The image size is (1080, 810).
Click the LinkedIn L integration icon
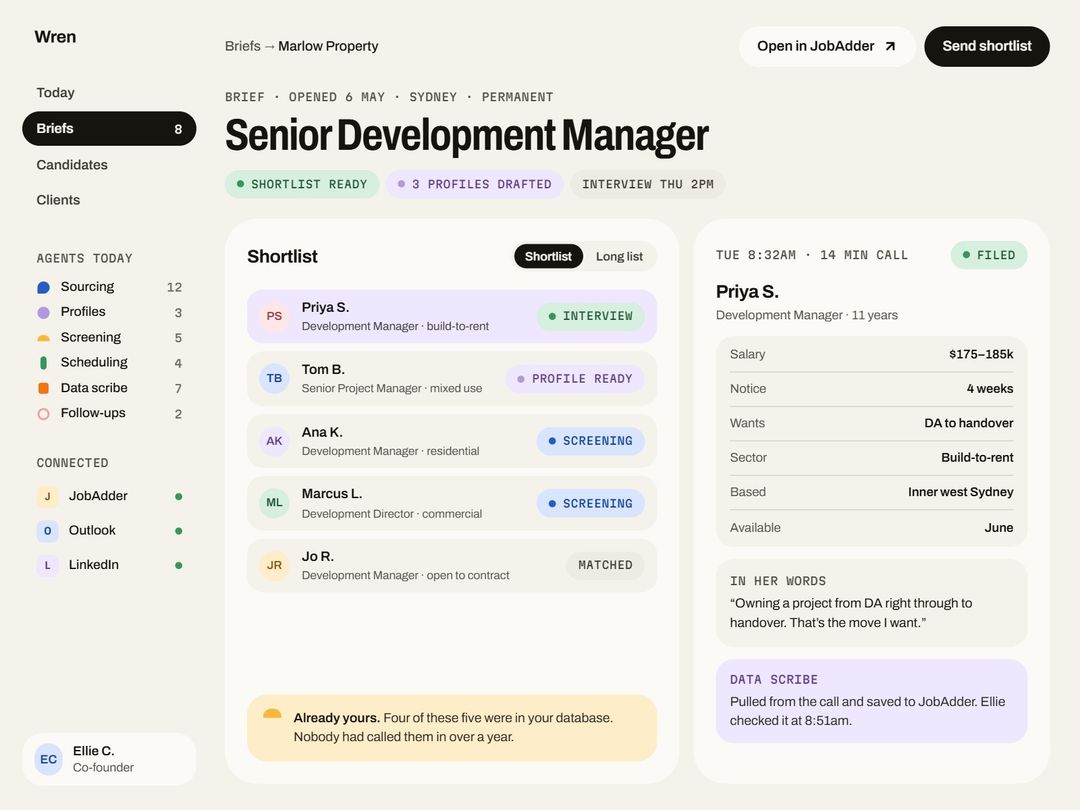click(48, 565)
